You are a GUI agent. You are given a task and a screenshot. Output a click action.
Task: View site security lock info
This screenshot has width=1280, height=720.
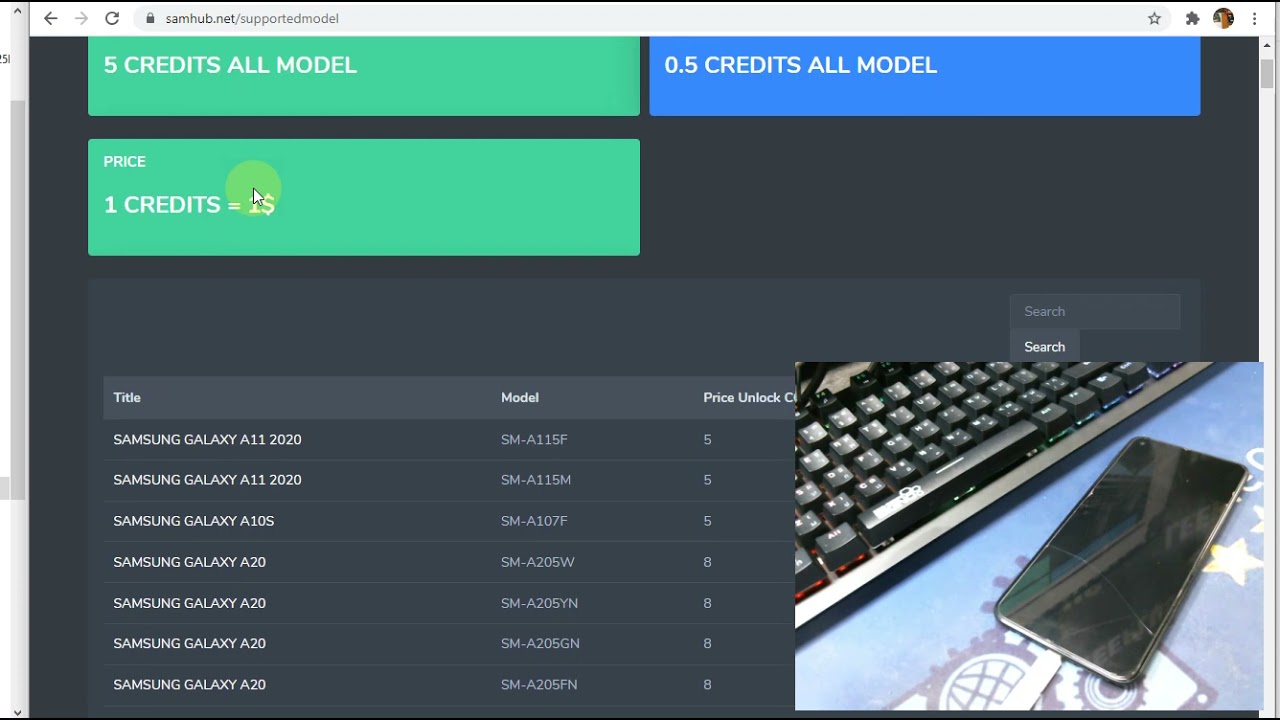coord(151,18)
